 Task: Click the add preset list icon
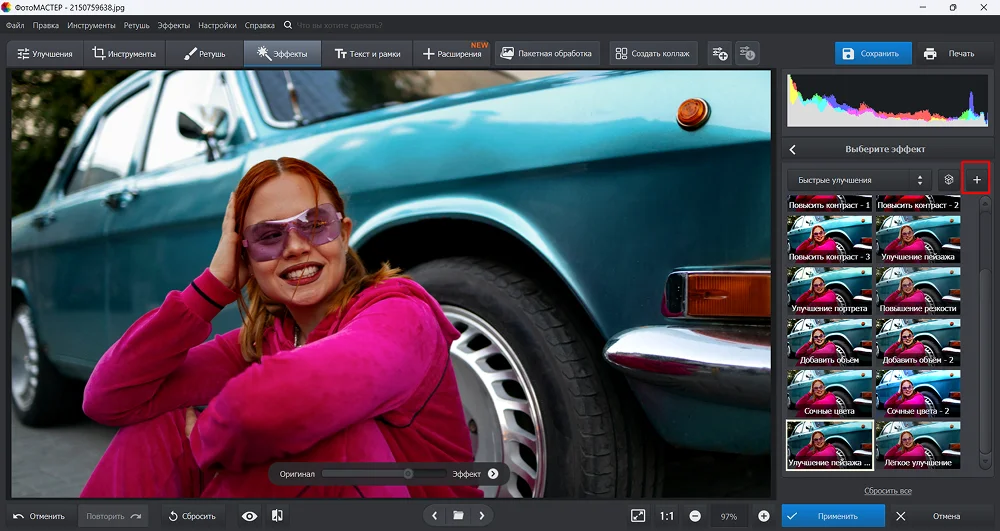pyautogui.click(x=720, y=54)
